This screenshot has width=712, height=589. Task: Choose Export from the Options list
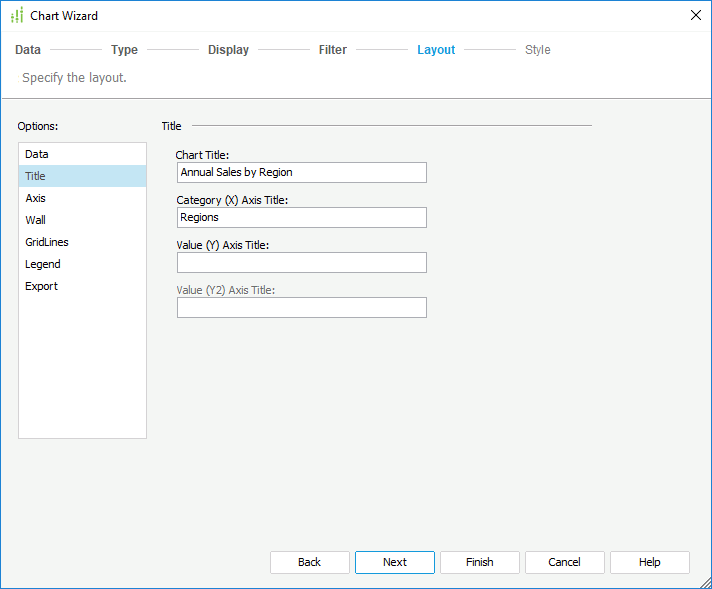pyautogui.click(x=42, y=286)
